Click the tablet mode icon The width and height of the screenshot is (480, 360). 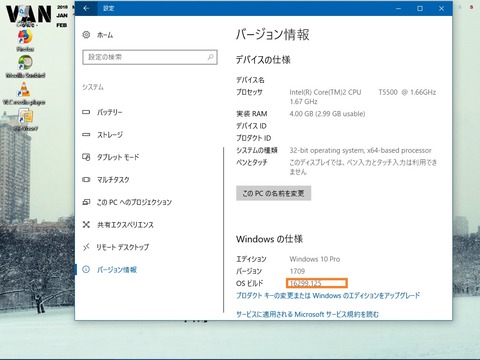(86, 157)
